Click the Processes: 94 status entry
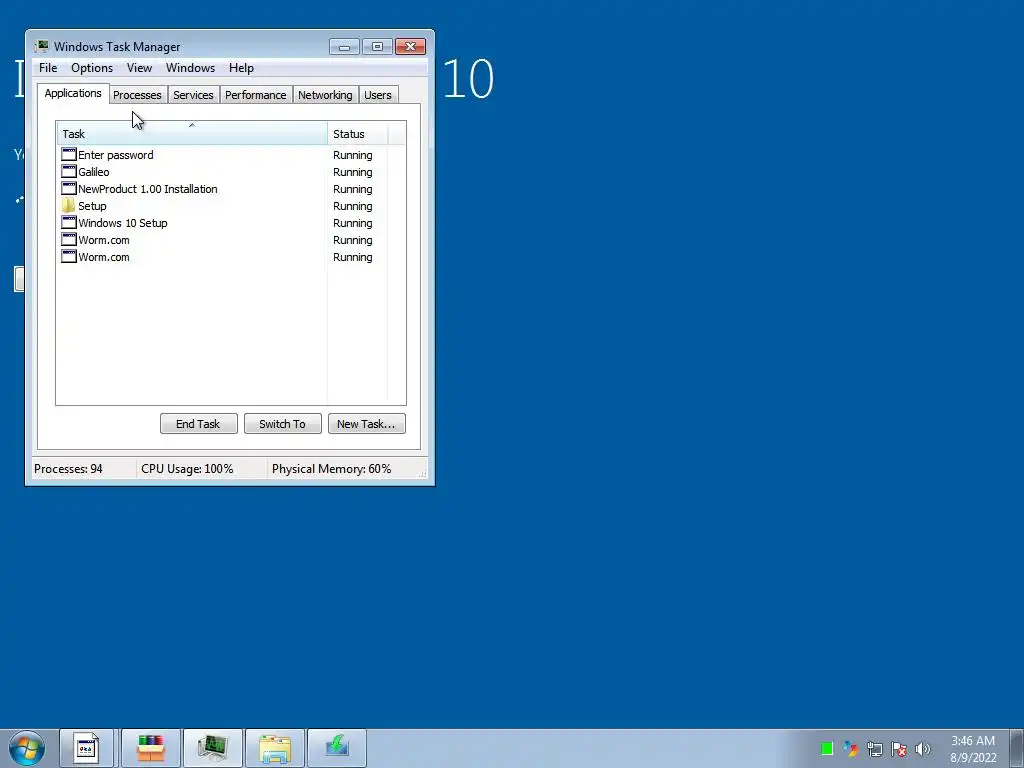The height and width of the screenshot is (768, 1024). 69,469
